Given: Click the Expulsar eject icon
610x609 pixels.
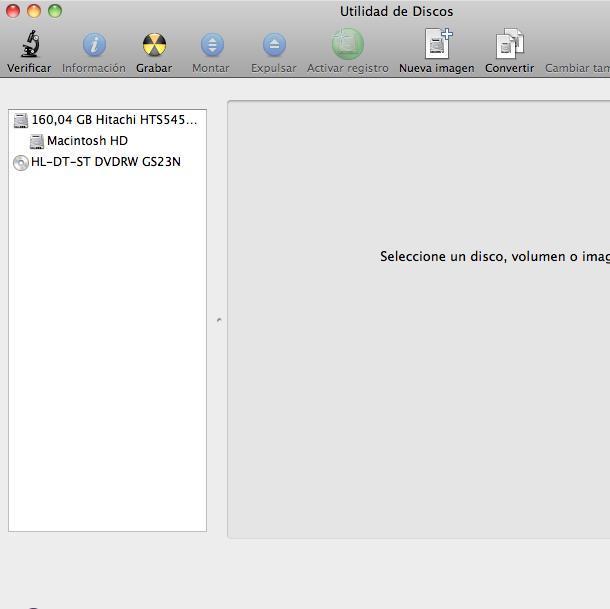Looking at the screenshot, I should point(273,45).
